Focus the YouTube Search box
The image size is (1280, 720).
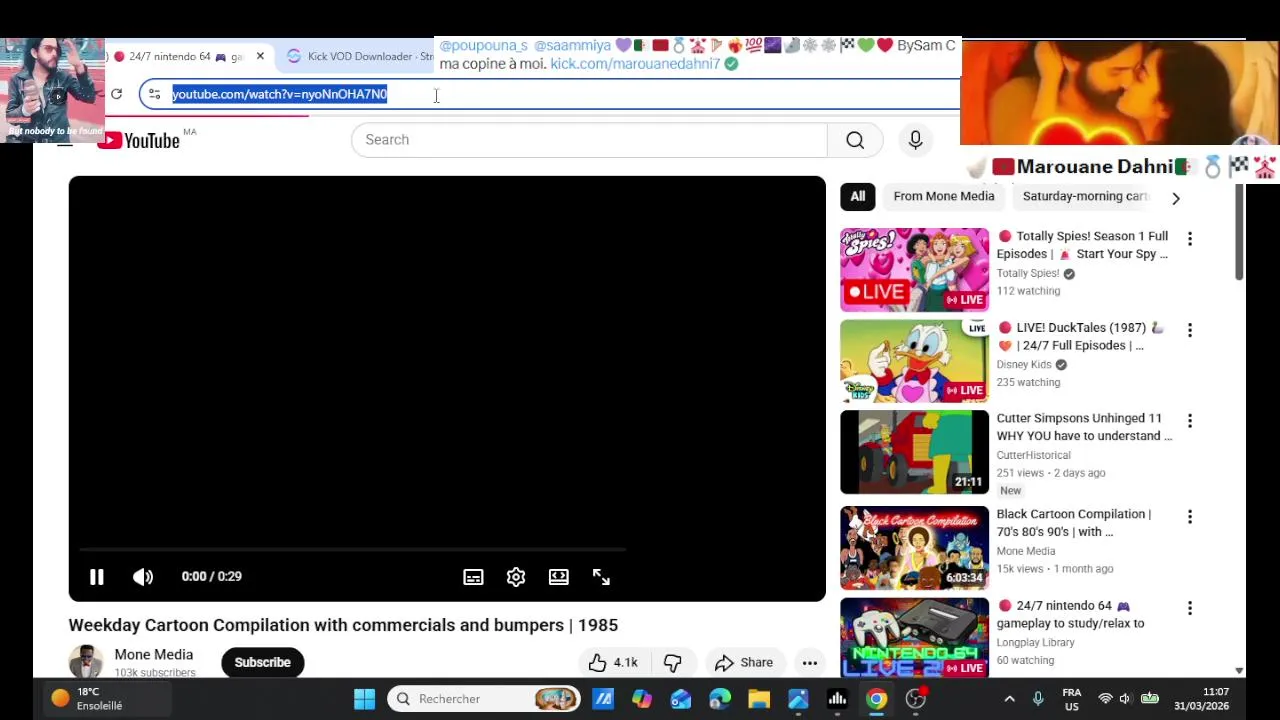point(589,140)
